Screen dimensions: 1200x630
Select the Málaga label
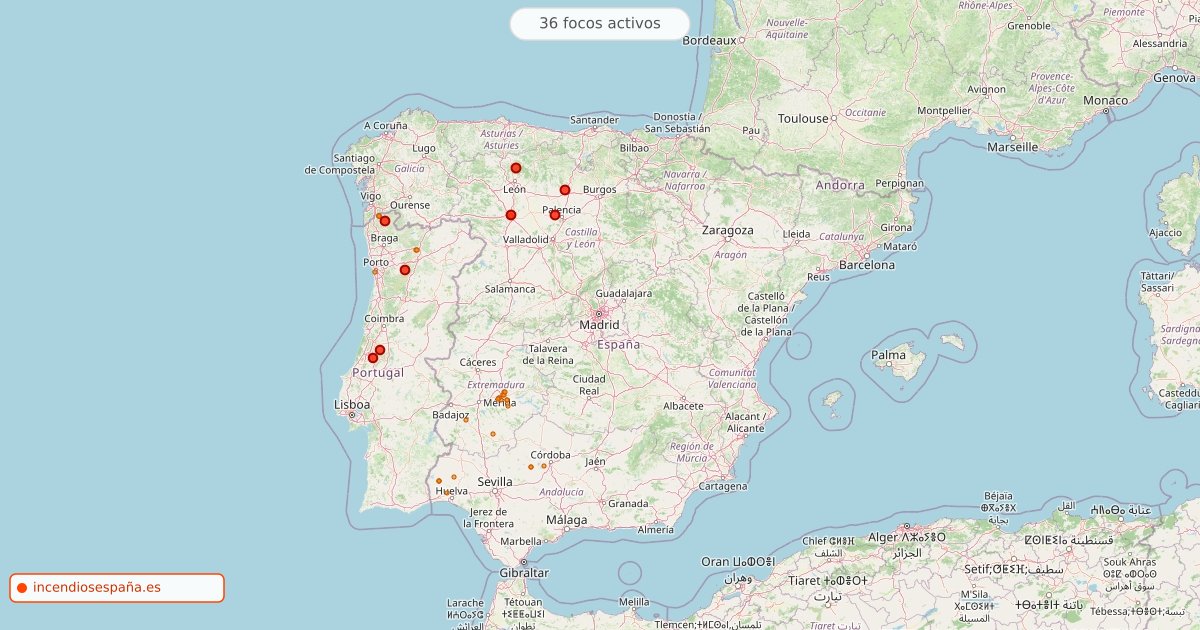567,521
